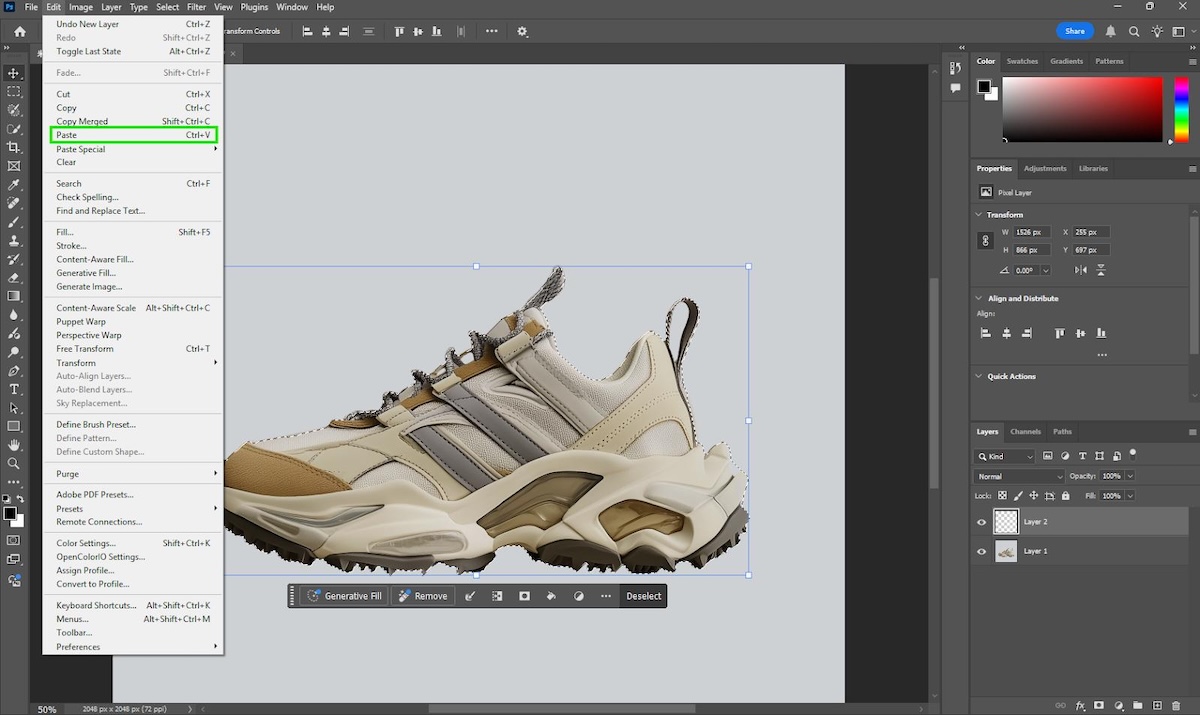
Task: Hide Layer 2 using its eye icon
Action: tap(982, 522)
